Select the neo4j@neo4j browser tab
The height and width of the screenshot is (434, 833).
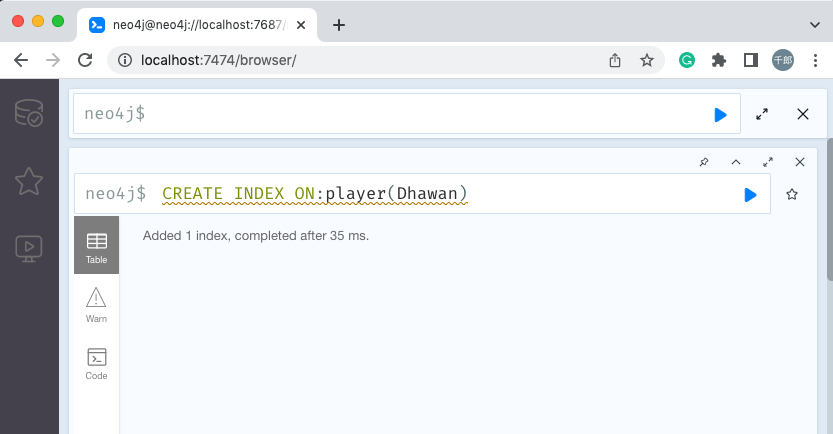pos(197,25)
